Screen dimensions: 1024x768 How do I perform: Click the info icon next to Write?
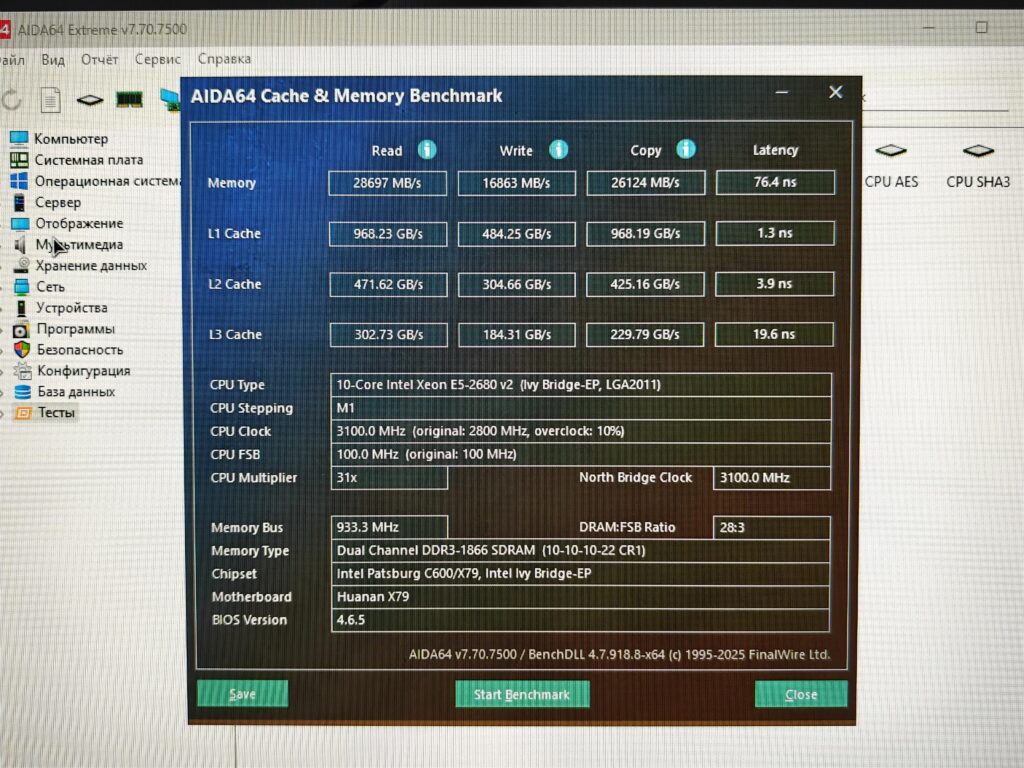pos(558,149)
